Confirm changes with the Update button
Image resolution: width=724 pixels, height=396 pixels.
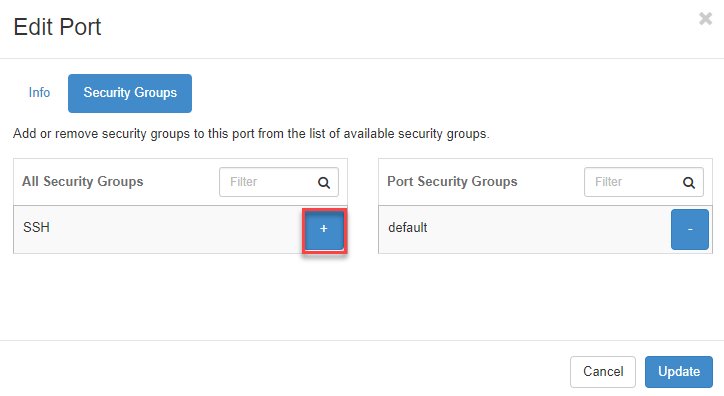coord(679,372)
